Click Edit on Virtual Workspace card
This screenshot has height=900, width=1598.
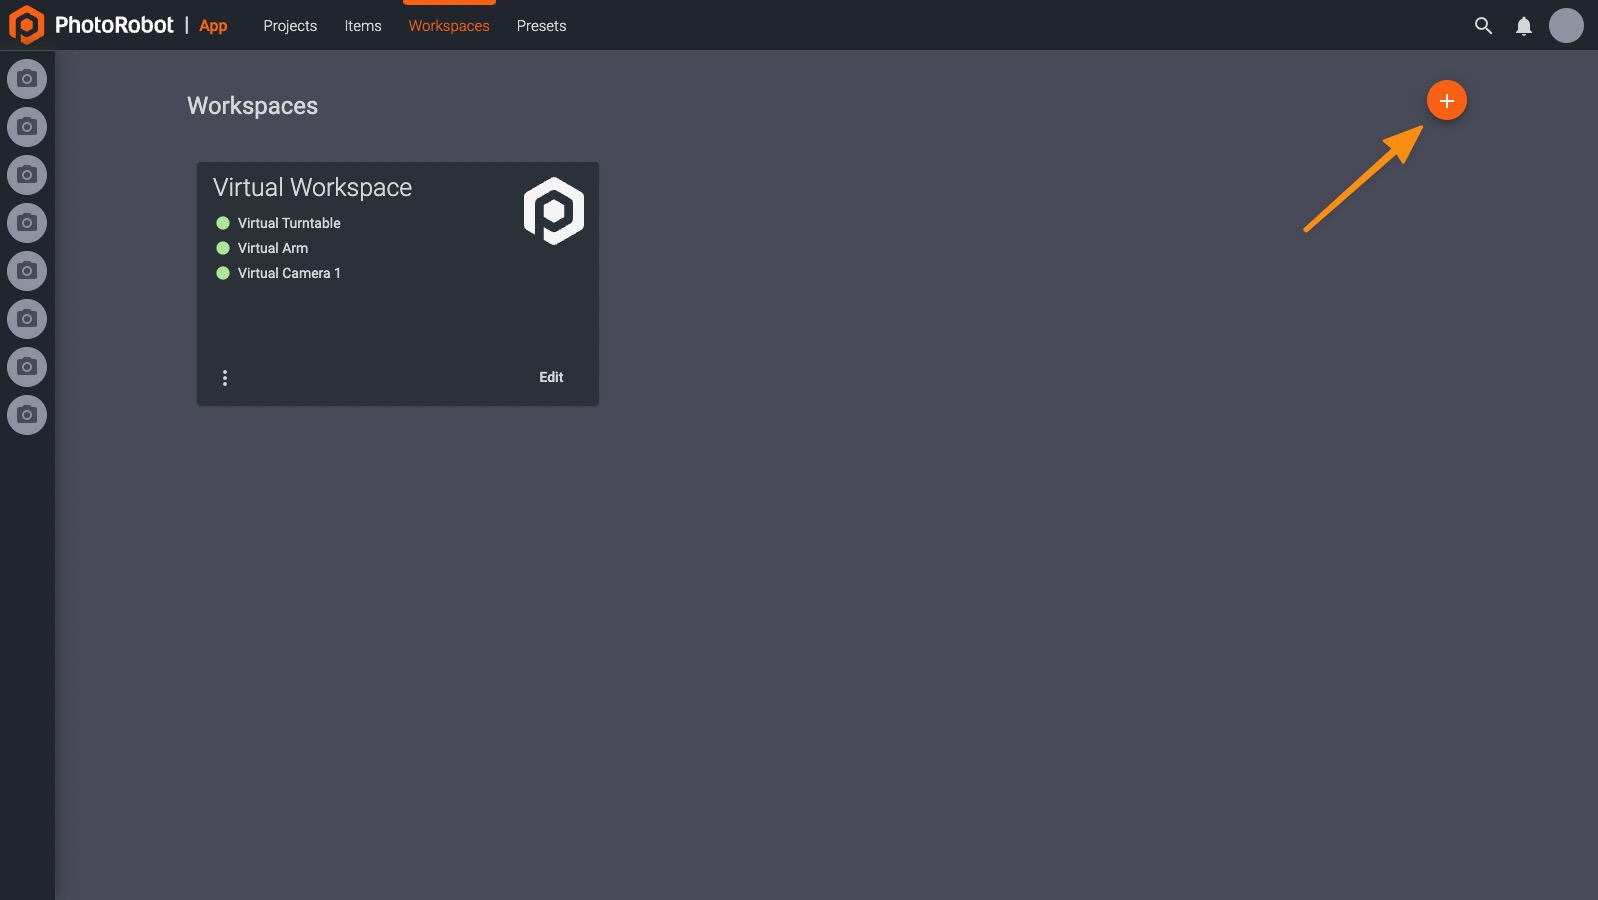(551, 377)
